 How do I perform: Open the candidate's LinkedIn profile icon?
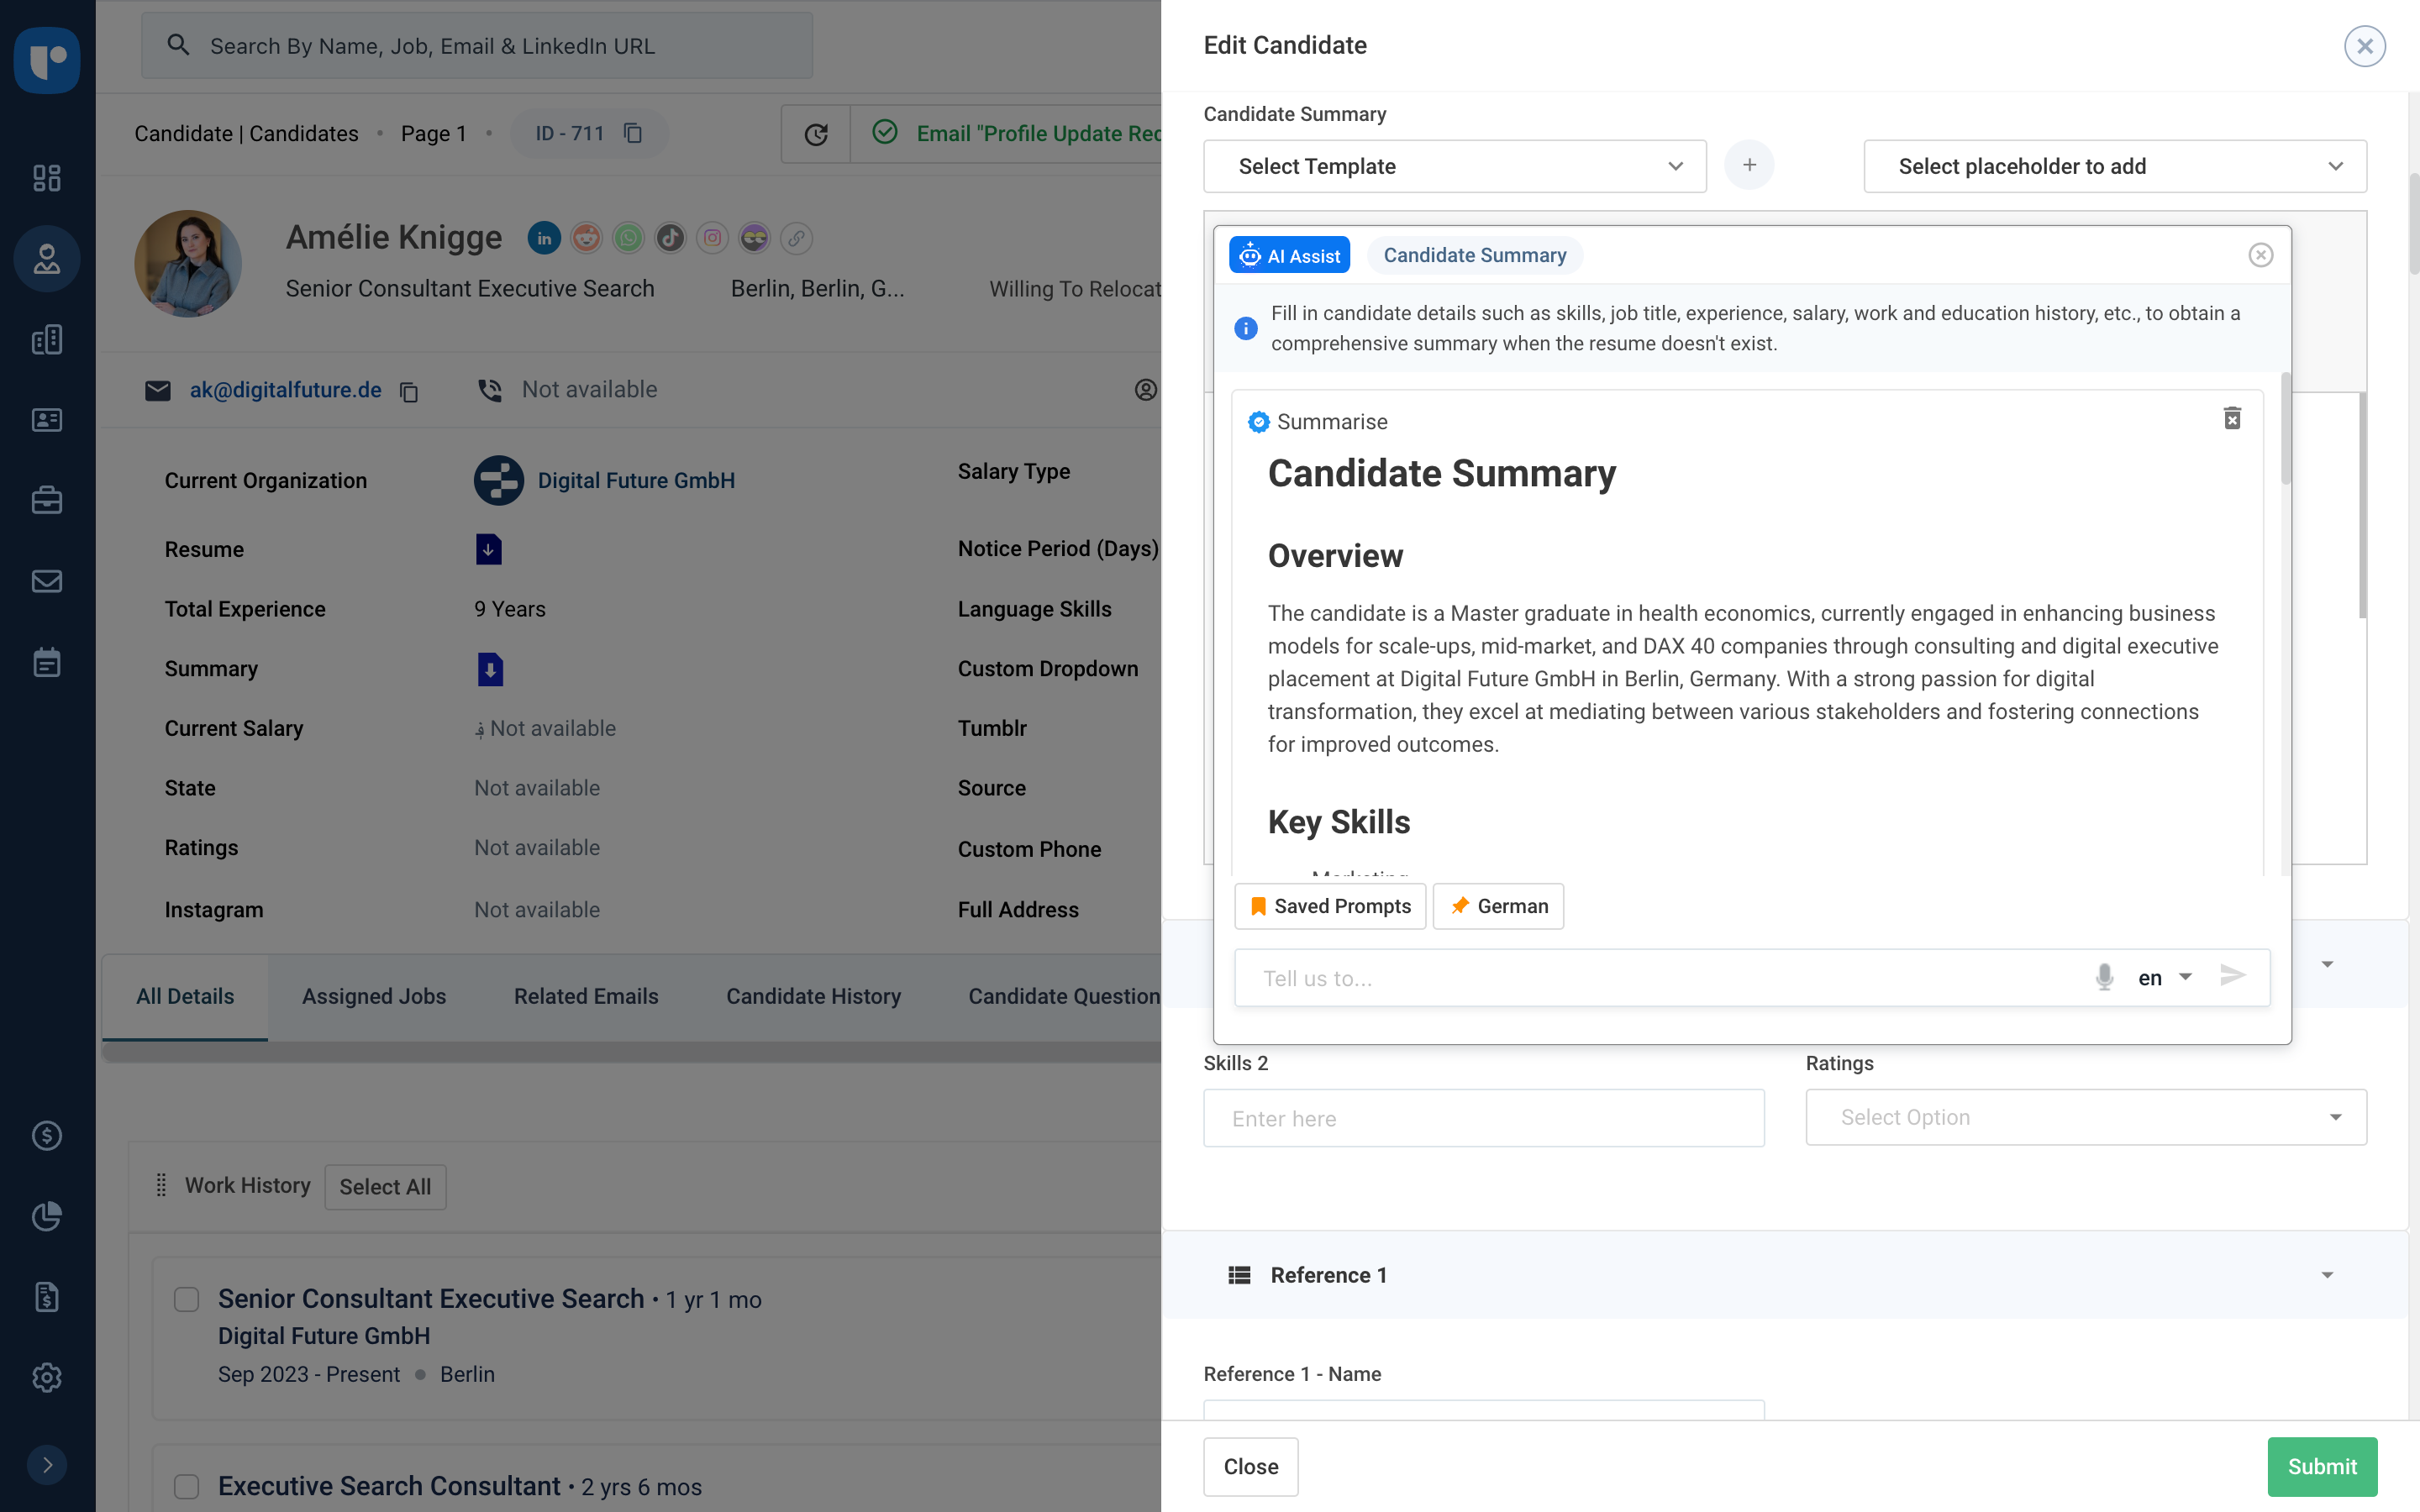click(544, 238)
